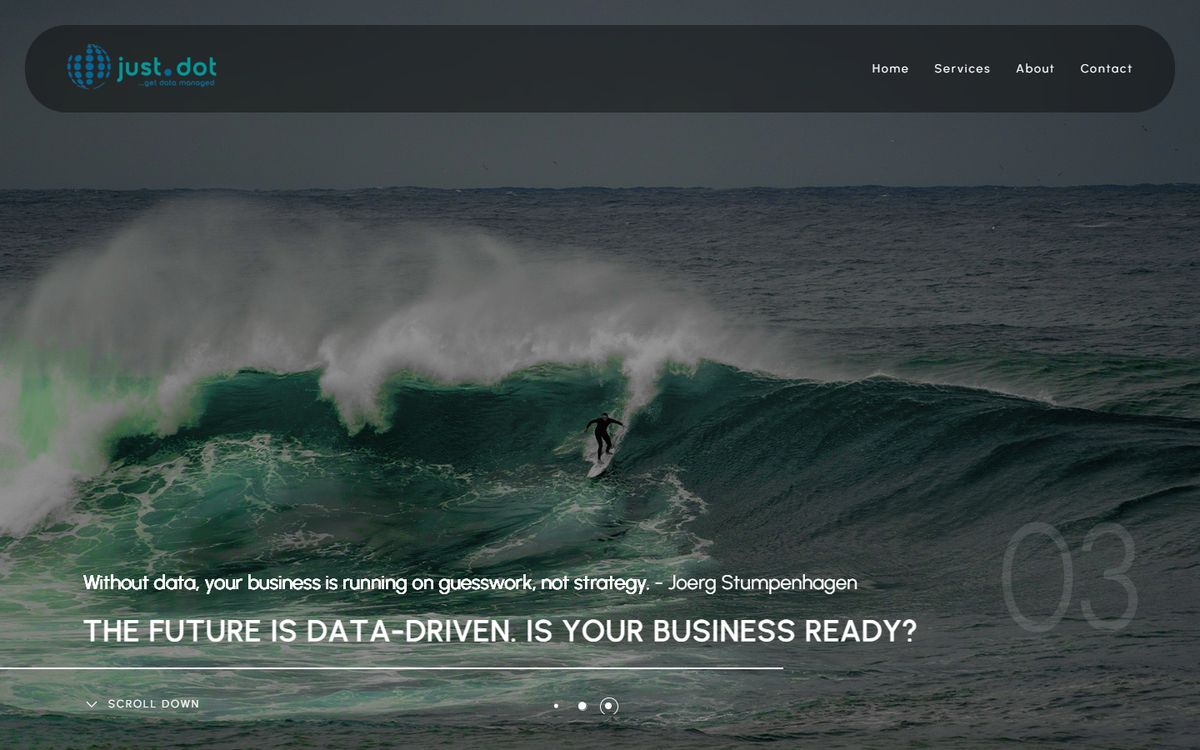Go to the About page
Viewport: 1200px width, 750px height.
click(1035, 69)
